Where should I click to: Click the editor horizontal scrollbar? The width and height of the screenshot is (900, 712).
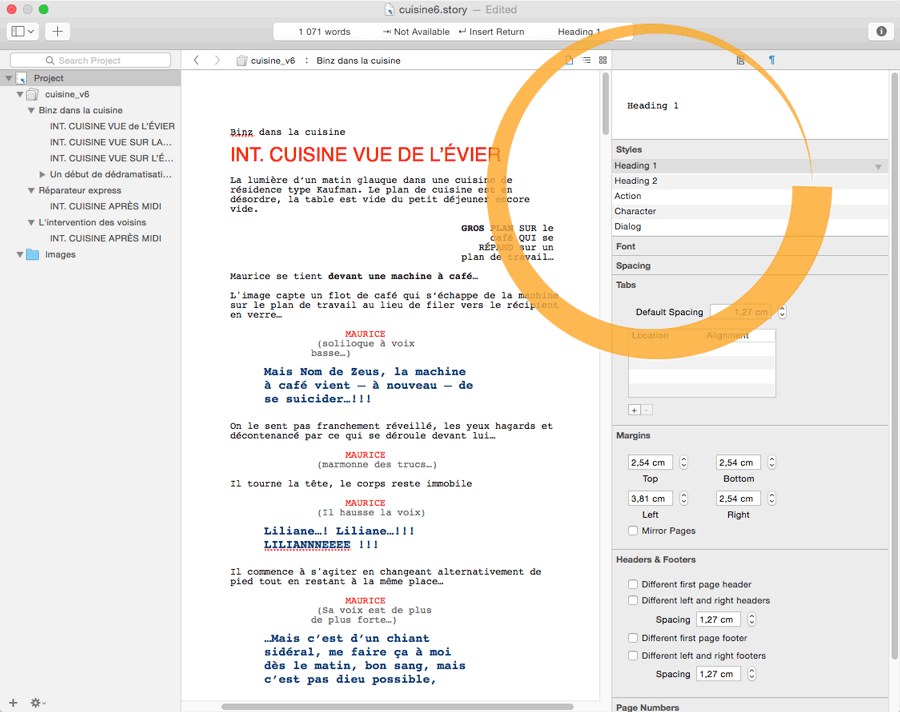[x=397, y=707]
